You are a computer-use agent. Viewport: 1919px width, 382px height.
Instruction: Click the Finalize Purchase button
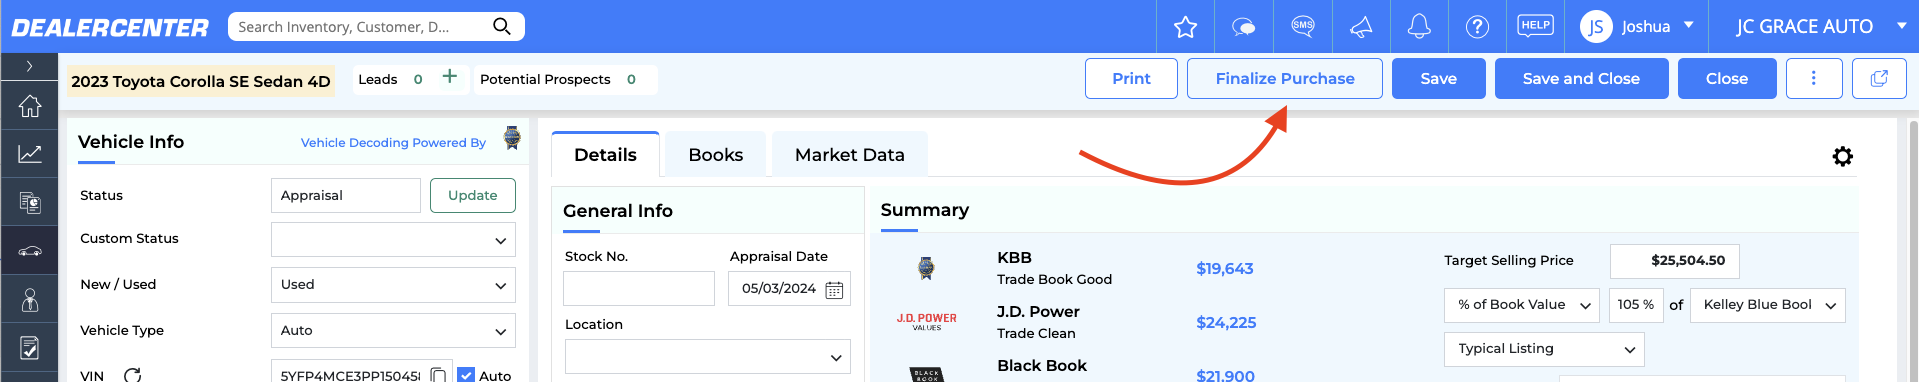[x=1284, y=78]
